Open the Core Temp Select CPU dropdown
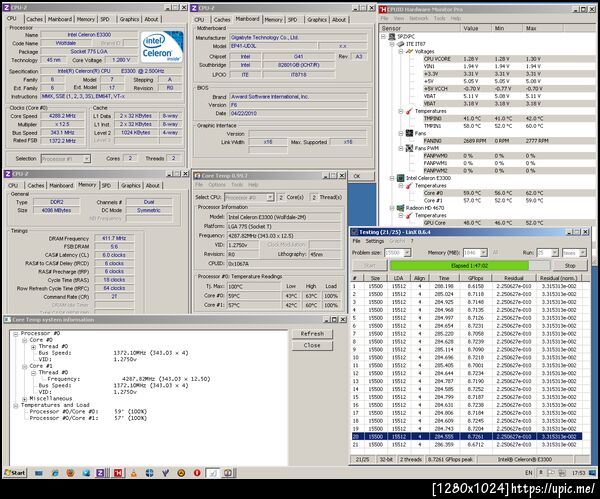The width and height of the screenshot is (600, 499). 270,197
